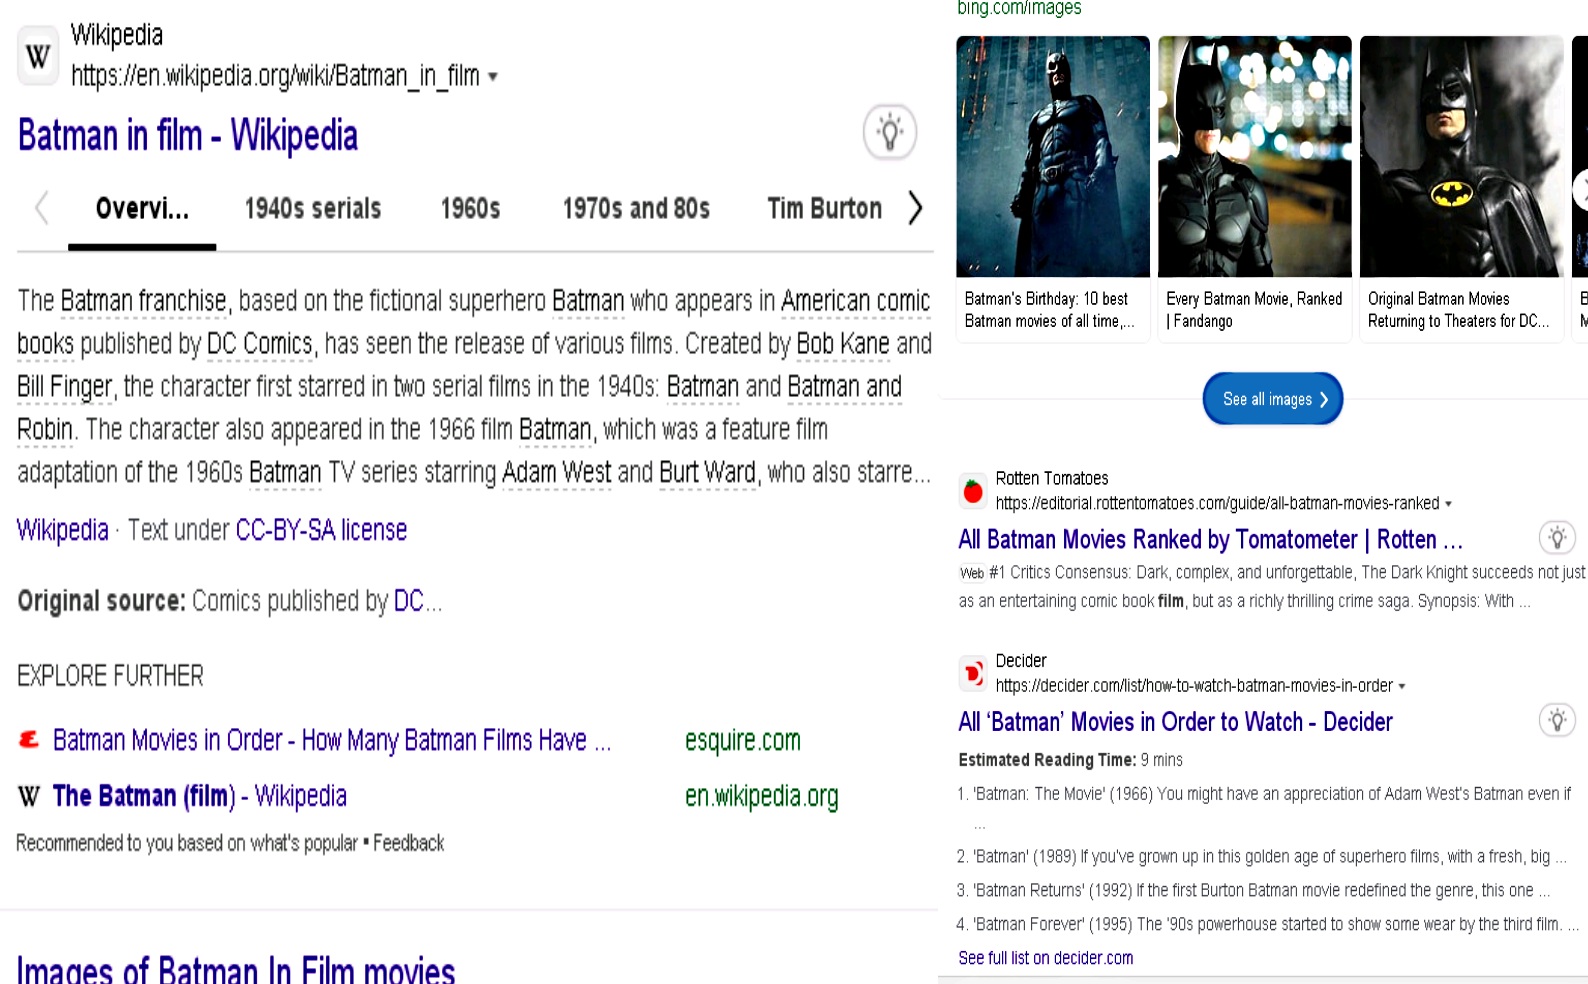Click the DC link in Original source
The image size is (1588, 984).
pos(409,601)
